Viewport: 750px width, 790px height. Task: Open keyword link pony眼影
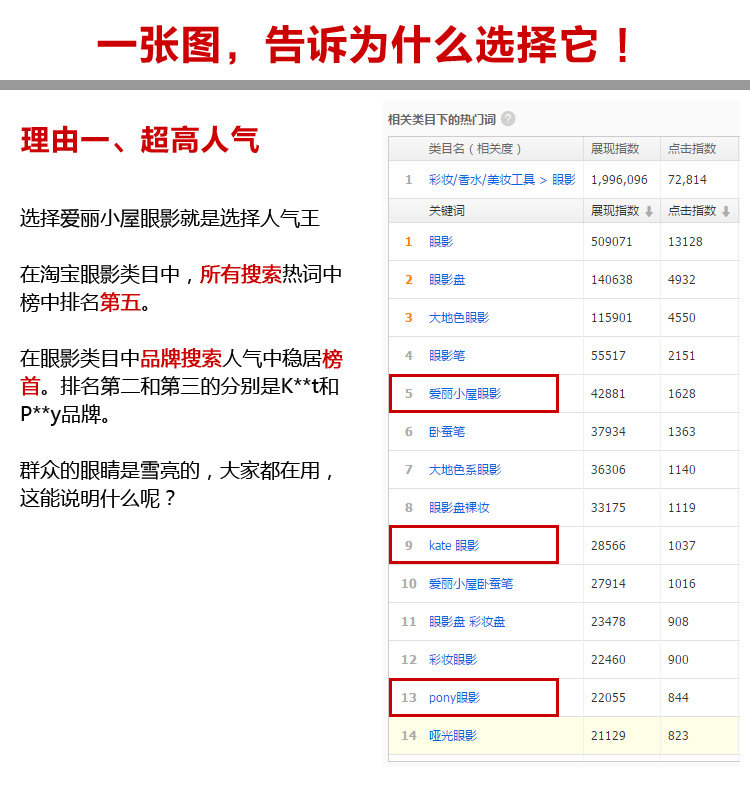[x=454, y=698]
